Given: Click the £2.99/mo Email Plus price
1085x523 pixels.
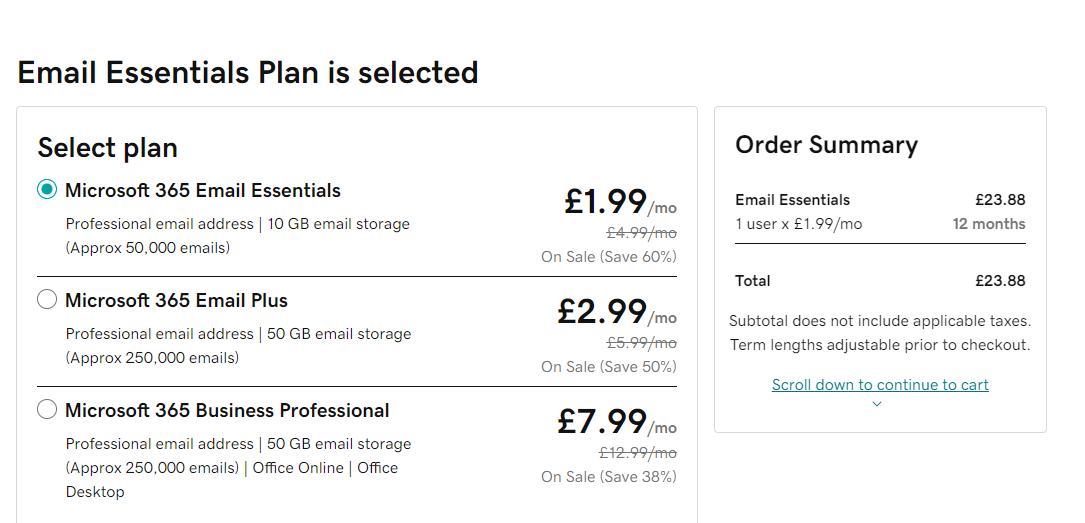Looking at the screenshot, I should (x=616, y=312).
